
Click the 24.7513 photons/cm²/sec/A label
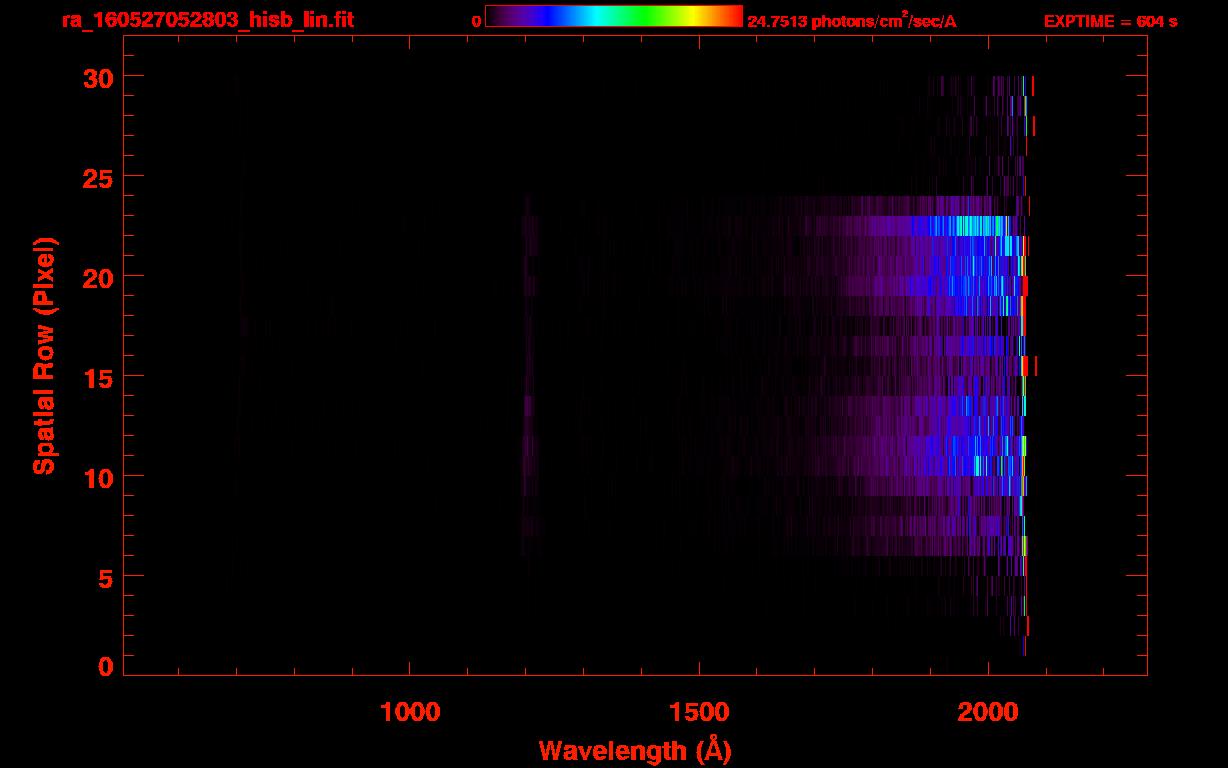point(852,21)
